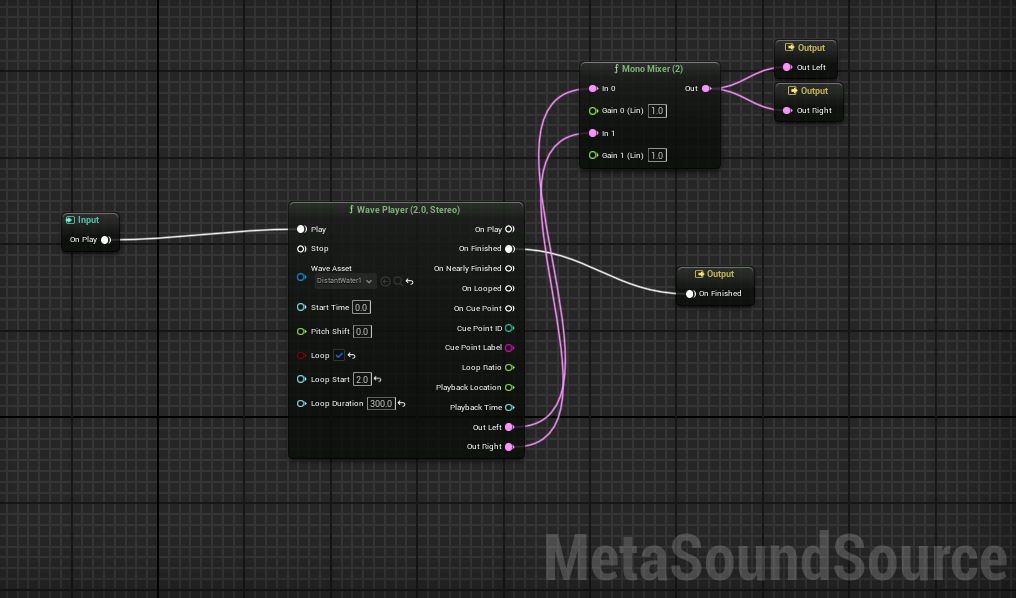
Task: Uncheck the Loop checkbox on Wave Player
Action: (x=339, y=355)
